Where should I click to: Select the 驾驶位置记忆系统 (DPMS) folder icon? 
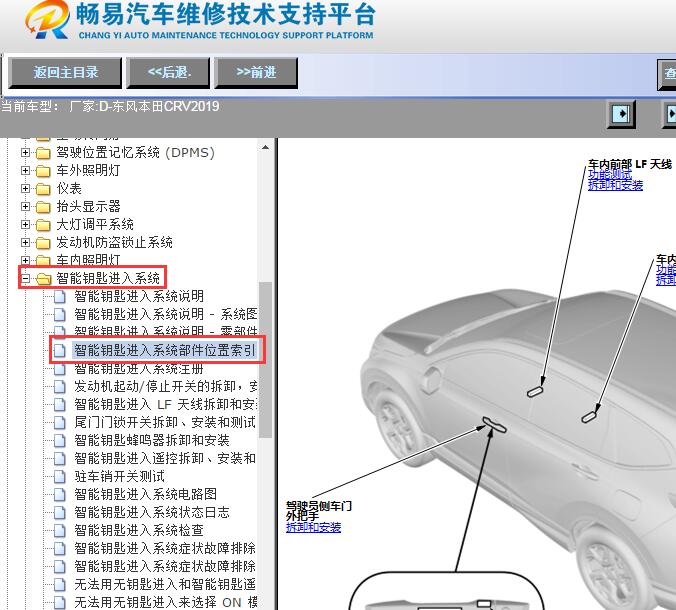coord(43,153)
